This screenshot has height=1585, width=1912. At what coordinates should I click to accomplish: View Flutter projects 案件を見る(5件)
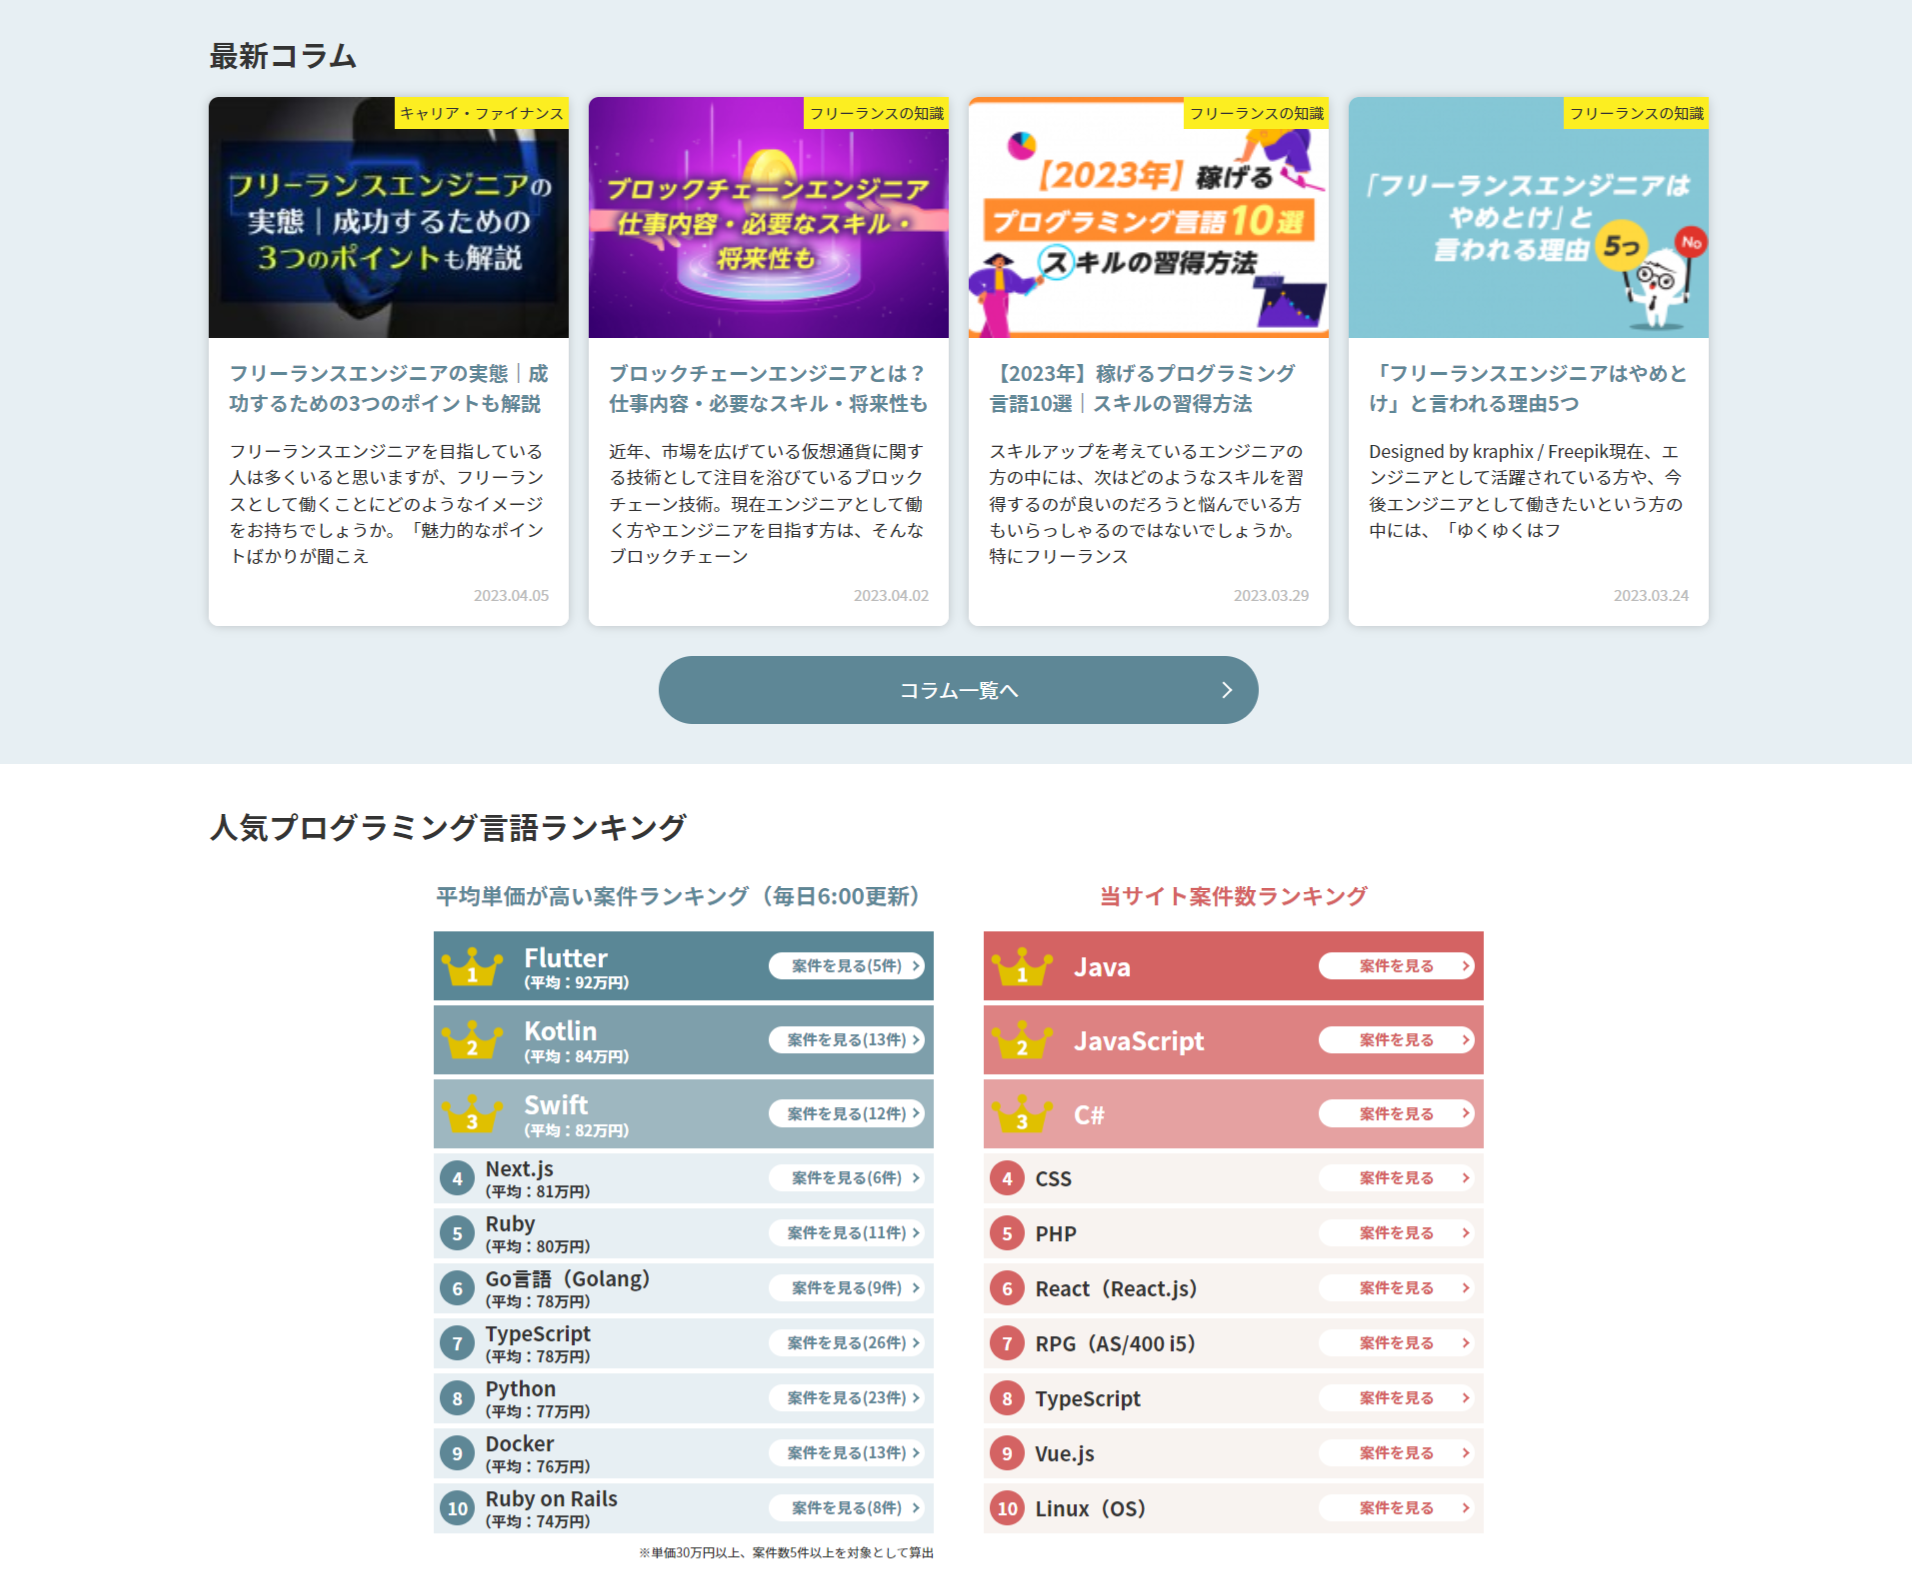click(846, 966)
